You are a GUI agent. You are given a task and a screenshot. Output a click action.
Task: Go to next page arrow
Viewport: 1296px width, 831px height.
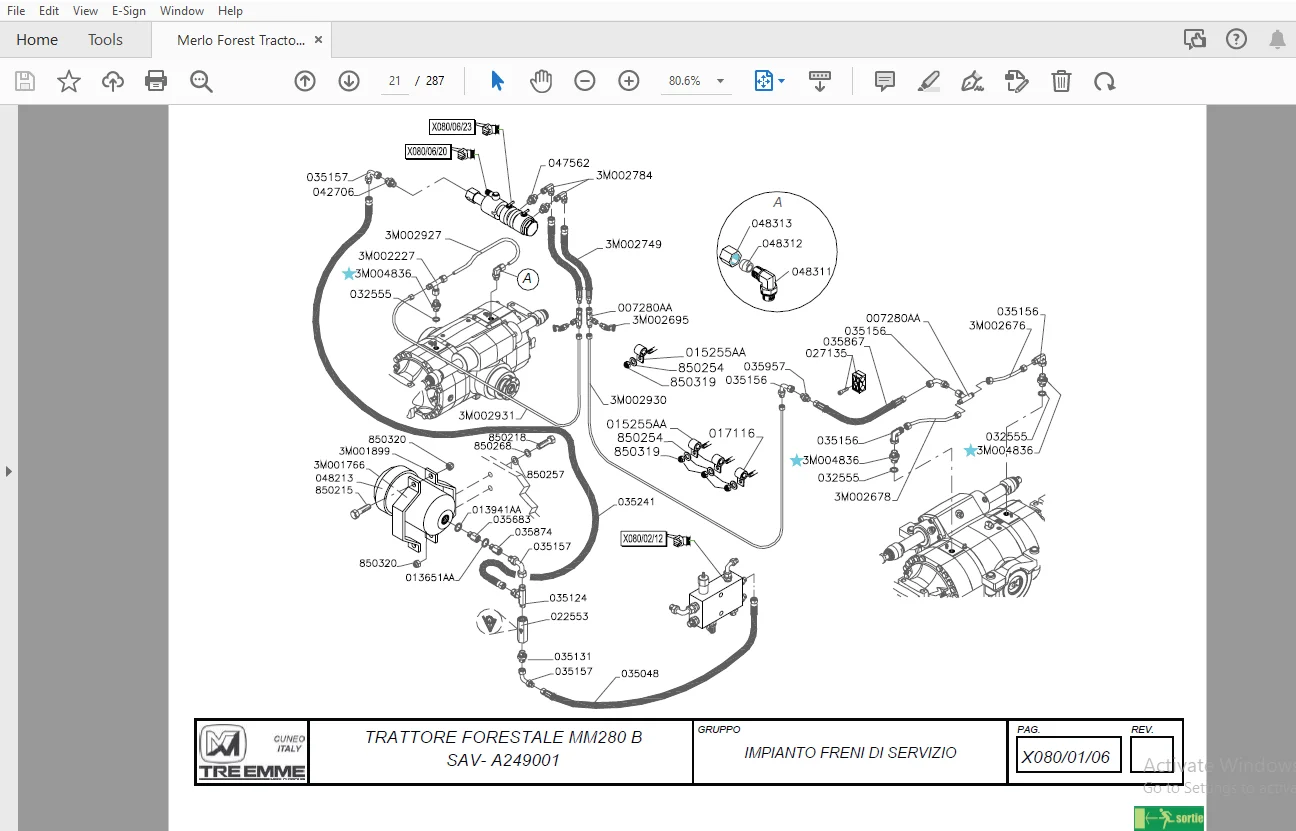click(349, 81)
